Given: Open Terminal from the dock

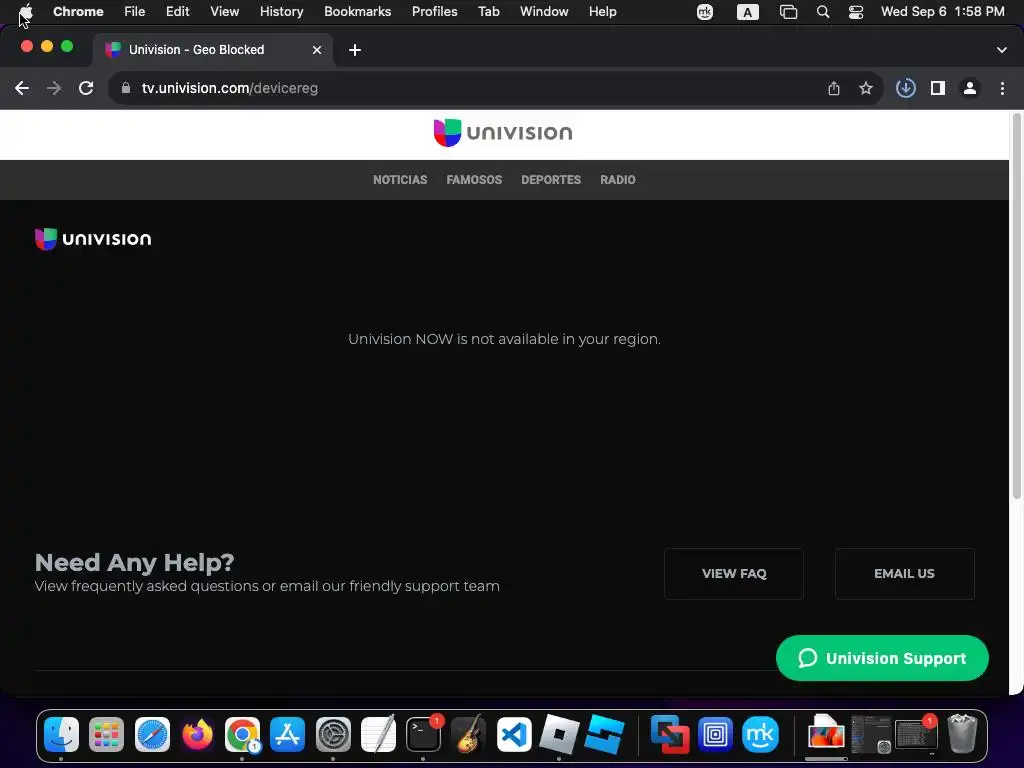Looking at the screenshot, I should click(x=423, y=734).
